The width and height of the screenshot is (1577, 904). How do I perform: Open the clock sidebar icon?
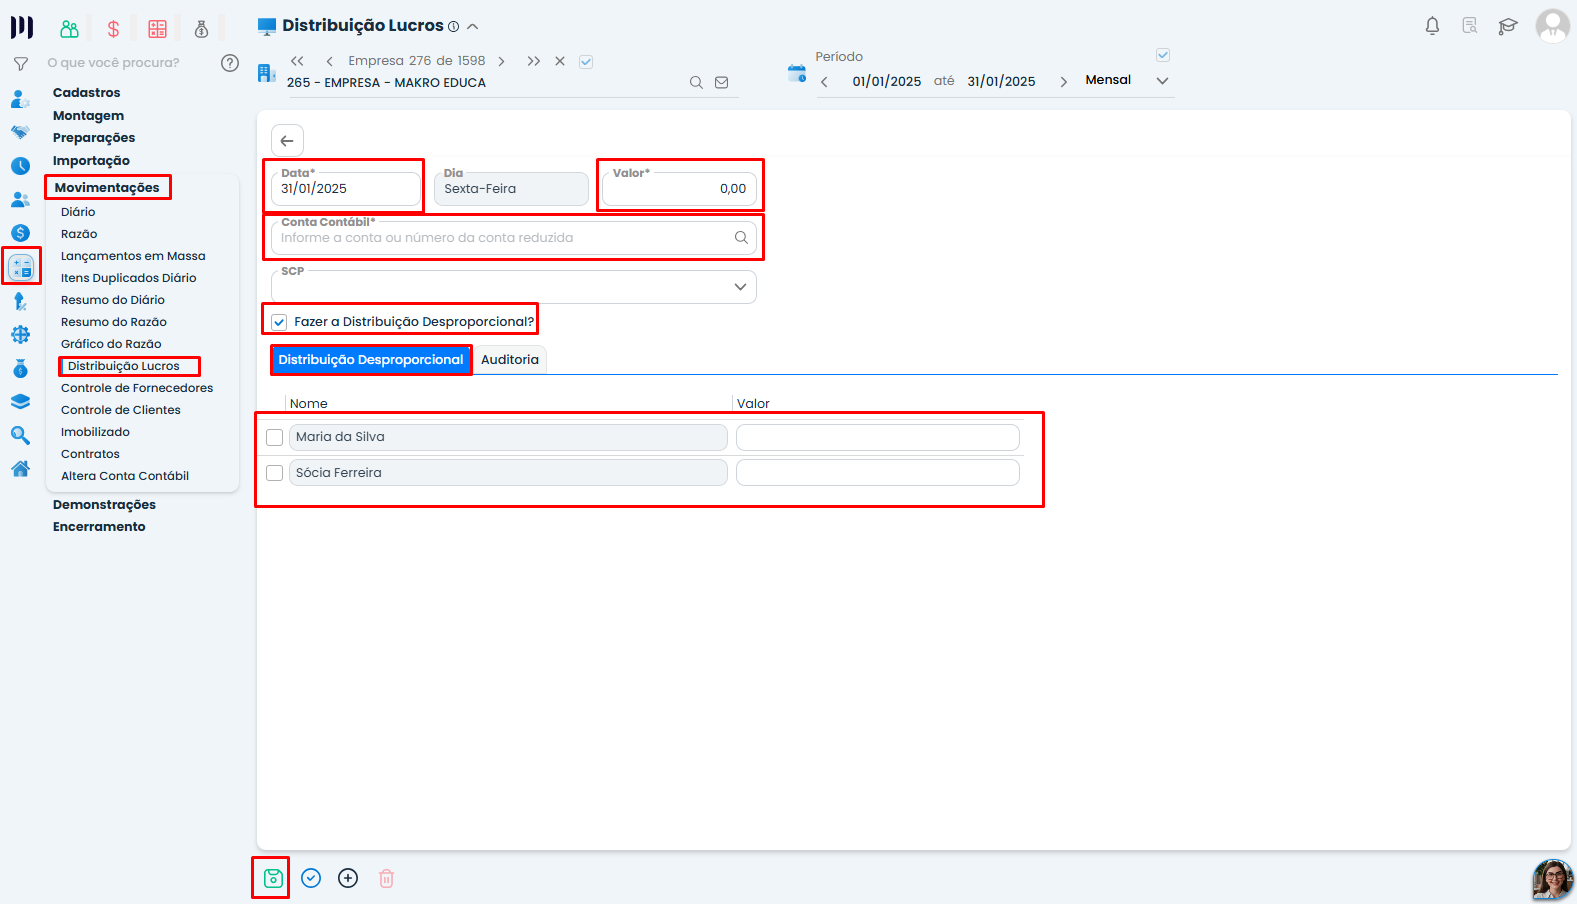coord(20,166)
